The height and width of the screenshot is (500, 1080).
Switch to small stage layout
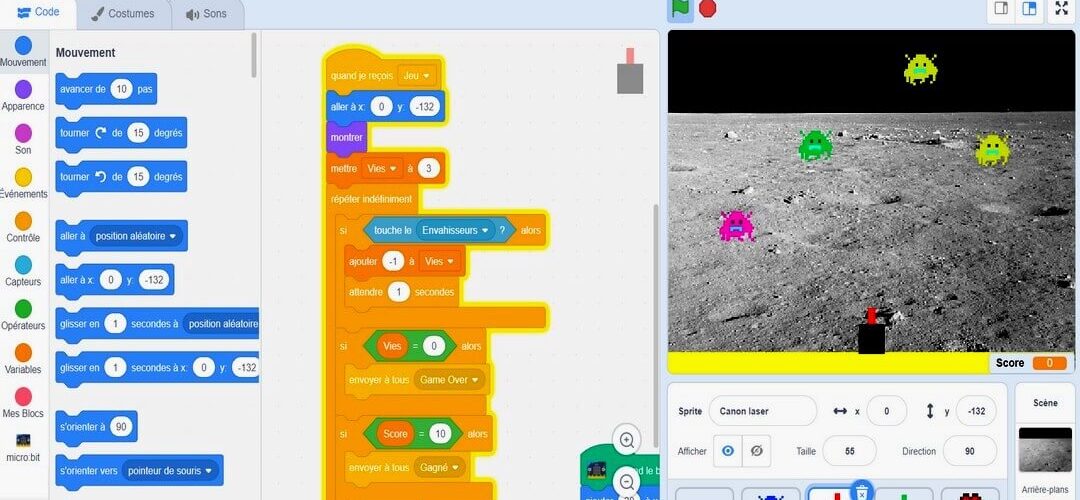(x=1001, y=9)
